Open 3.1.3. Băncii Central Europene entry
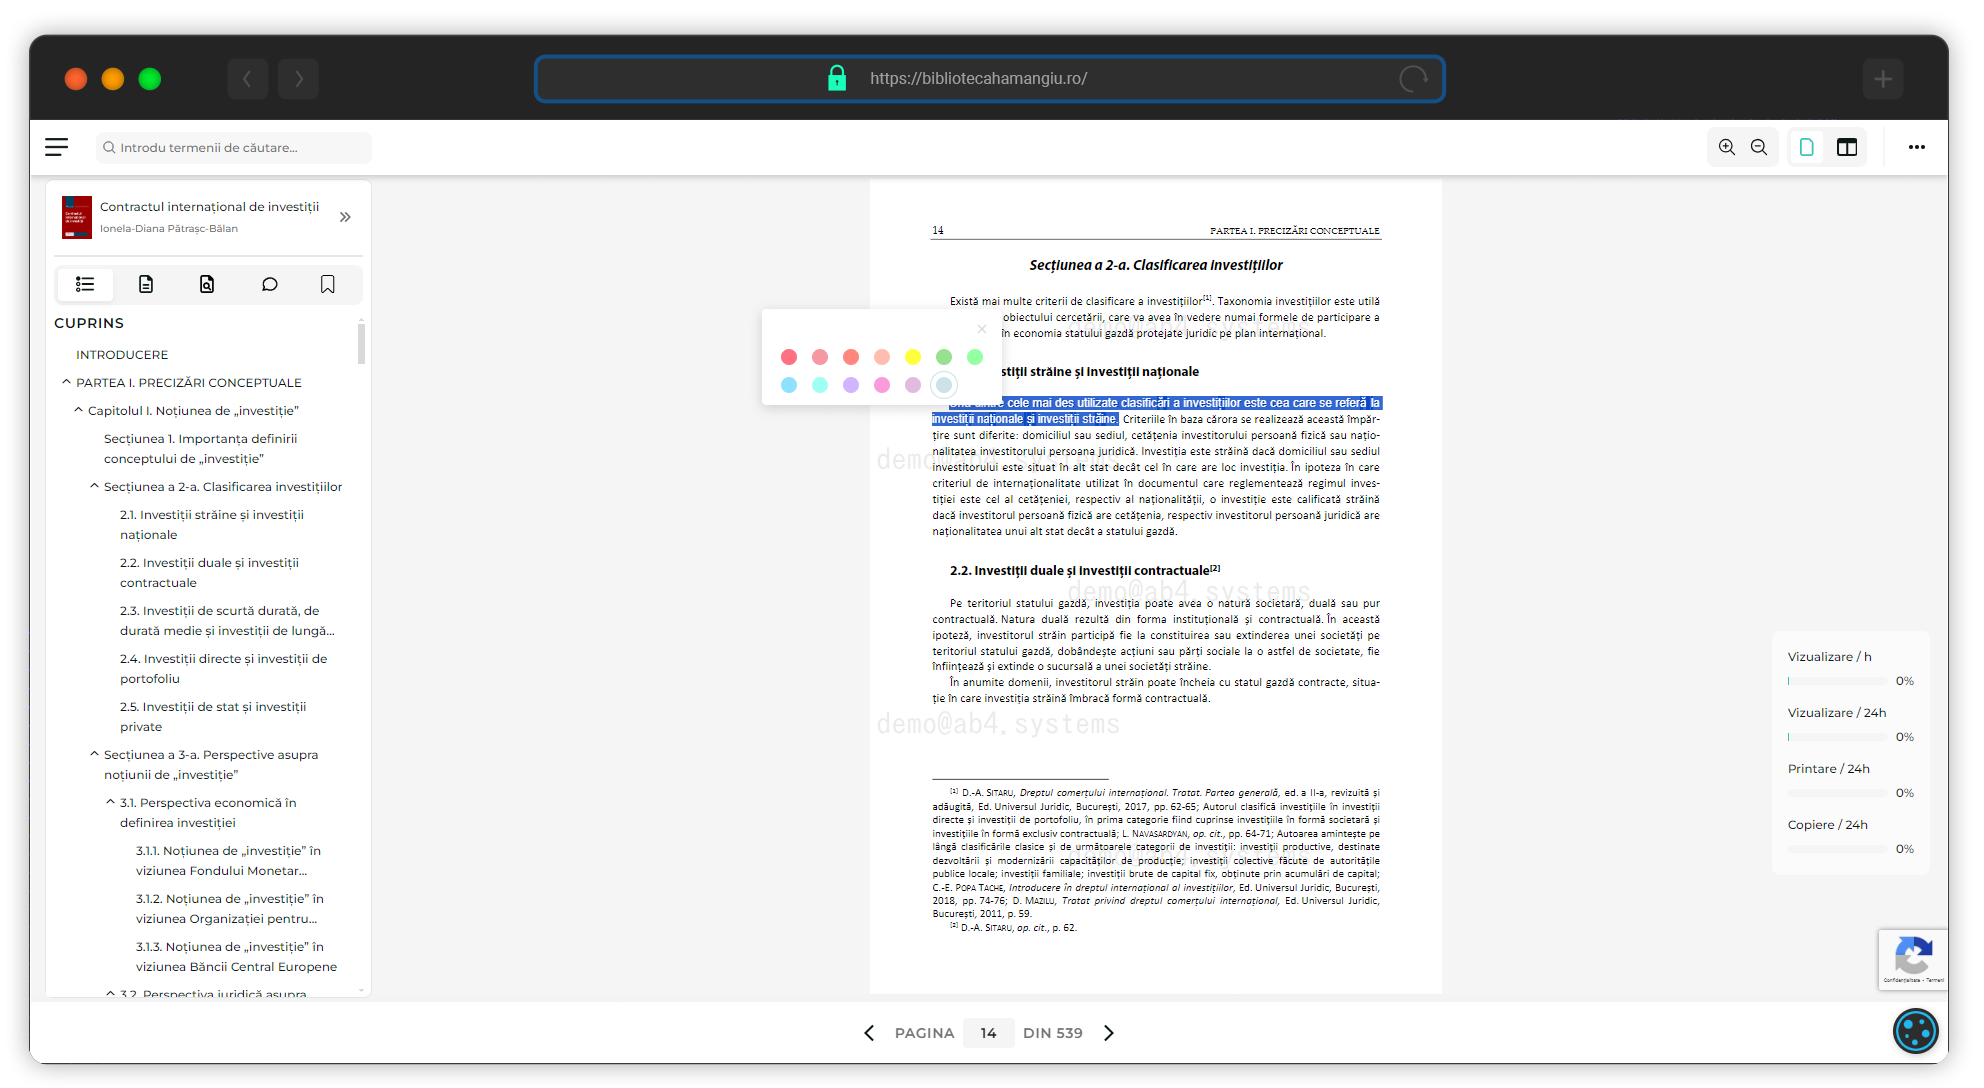This screenshot has height=1088, width=1984. (x=237, y=957)
